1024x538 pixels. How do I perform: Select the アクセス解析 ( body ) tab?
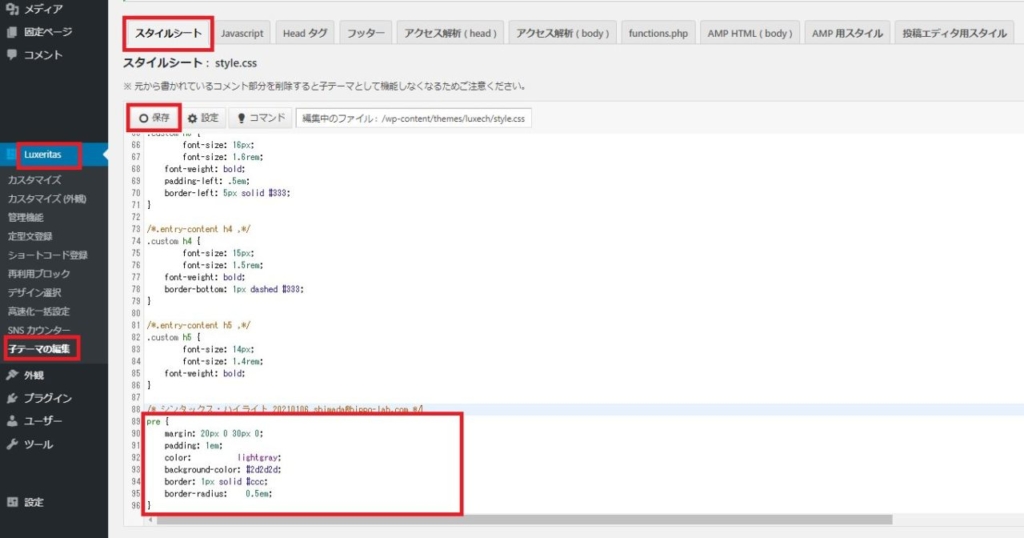(x=562, y=33)
